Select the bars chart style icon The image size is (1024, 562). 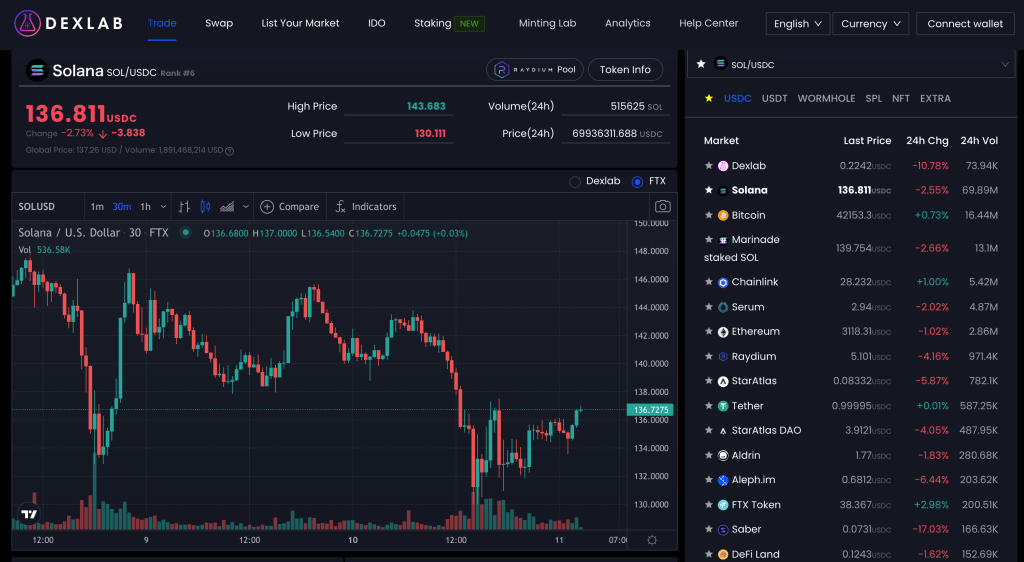pyautogui.click(x=184, y=207)
